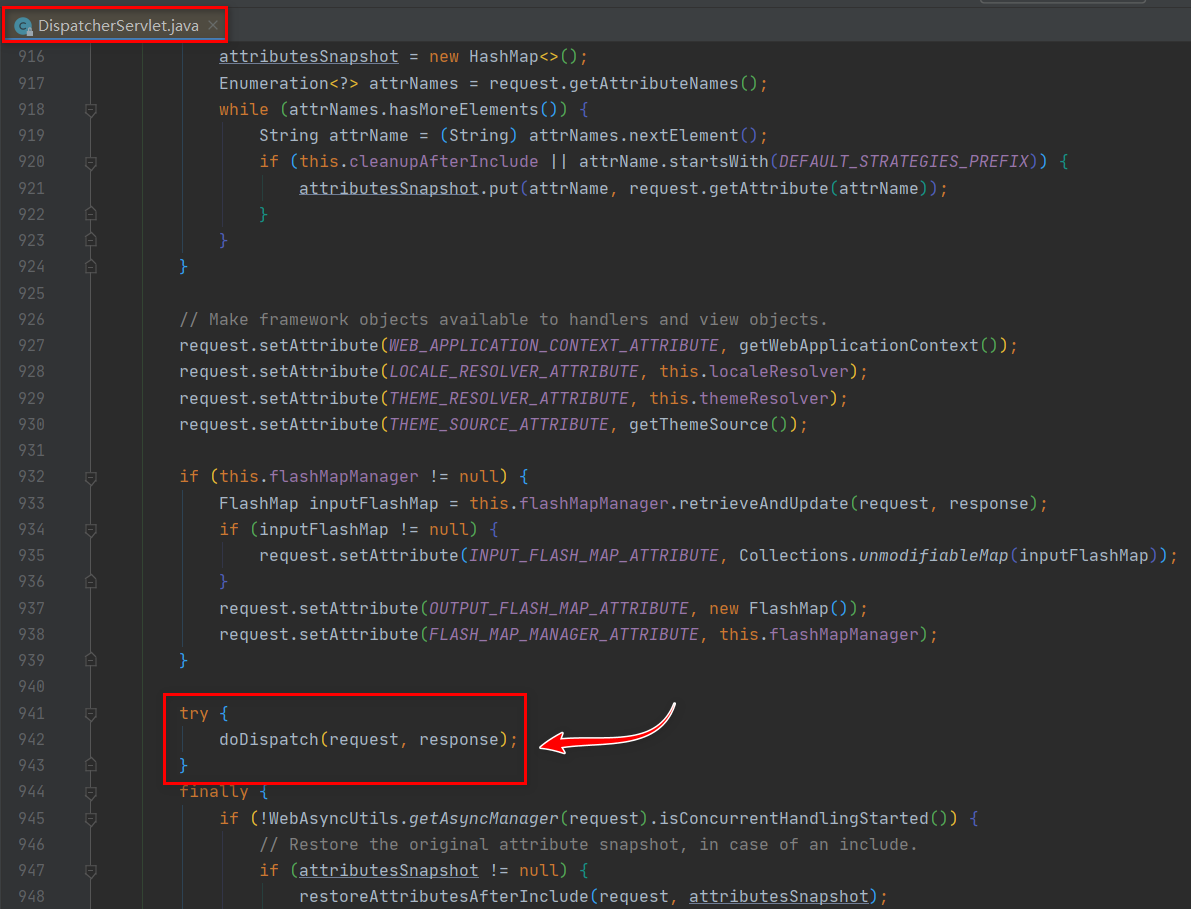Click fold end marker at line 936
The width and height of the screenshot is (1191, 909).
90,582
